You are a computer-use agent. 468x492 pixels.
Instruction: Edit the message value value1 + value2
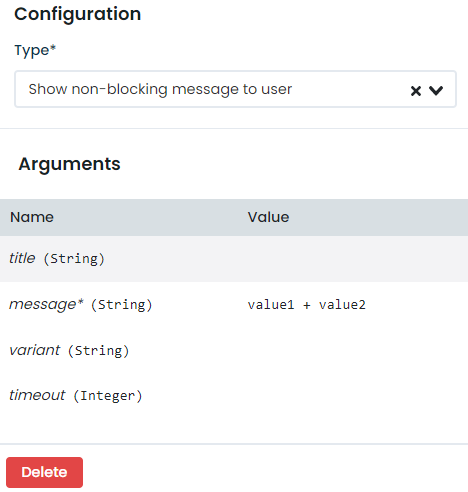[x=306, y=305]
